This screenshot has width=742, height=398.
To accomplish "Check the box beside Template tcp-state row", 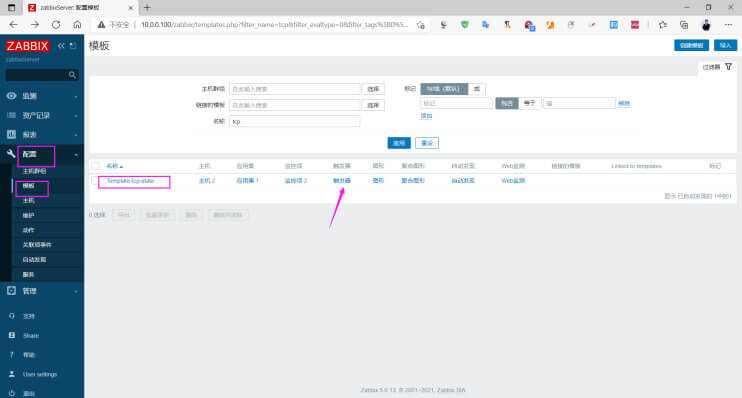I will [95, 181].
